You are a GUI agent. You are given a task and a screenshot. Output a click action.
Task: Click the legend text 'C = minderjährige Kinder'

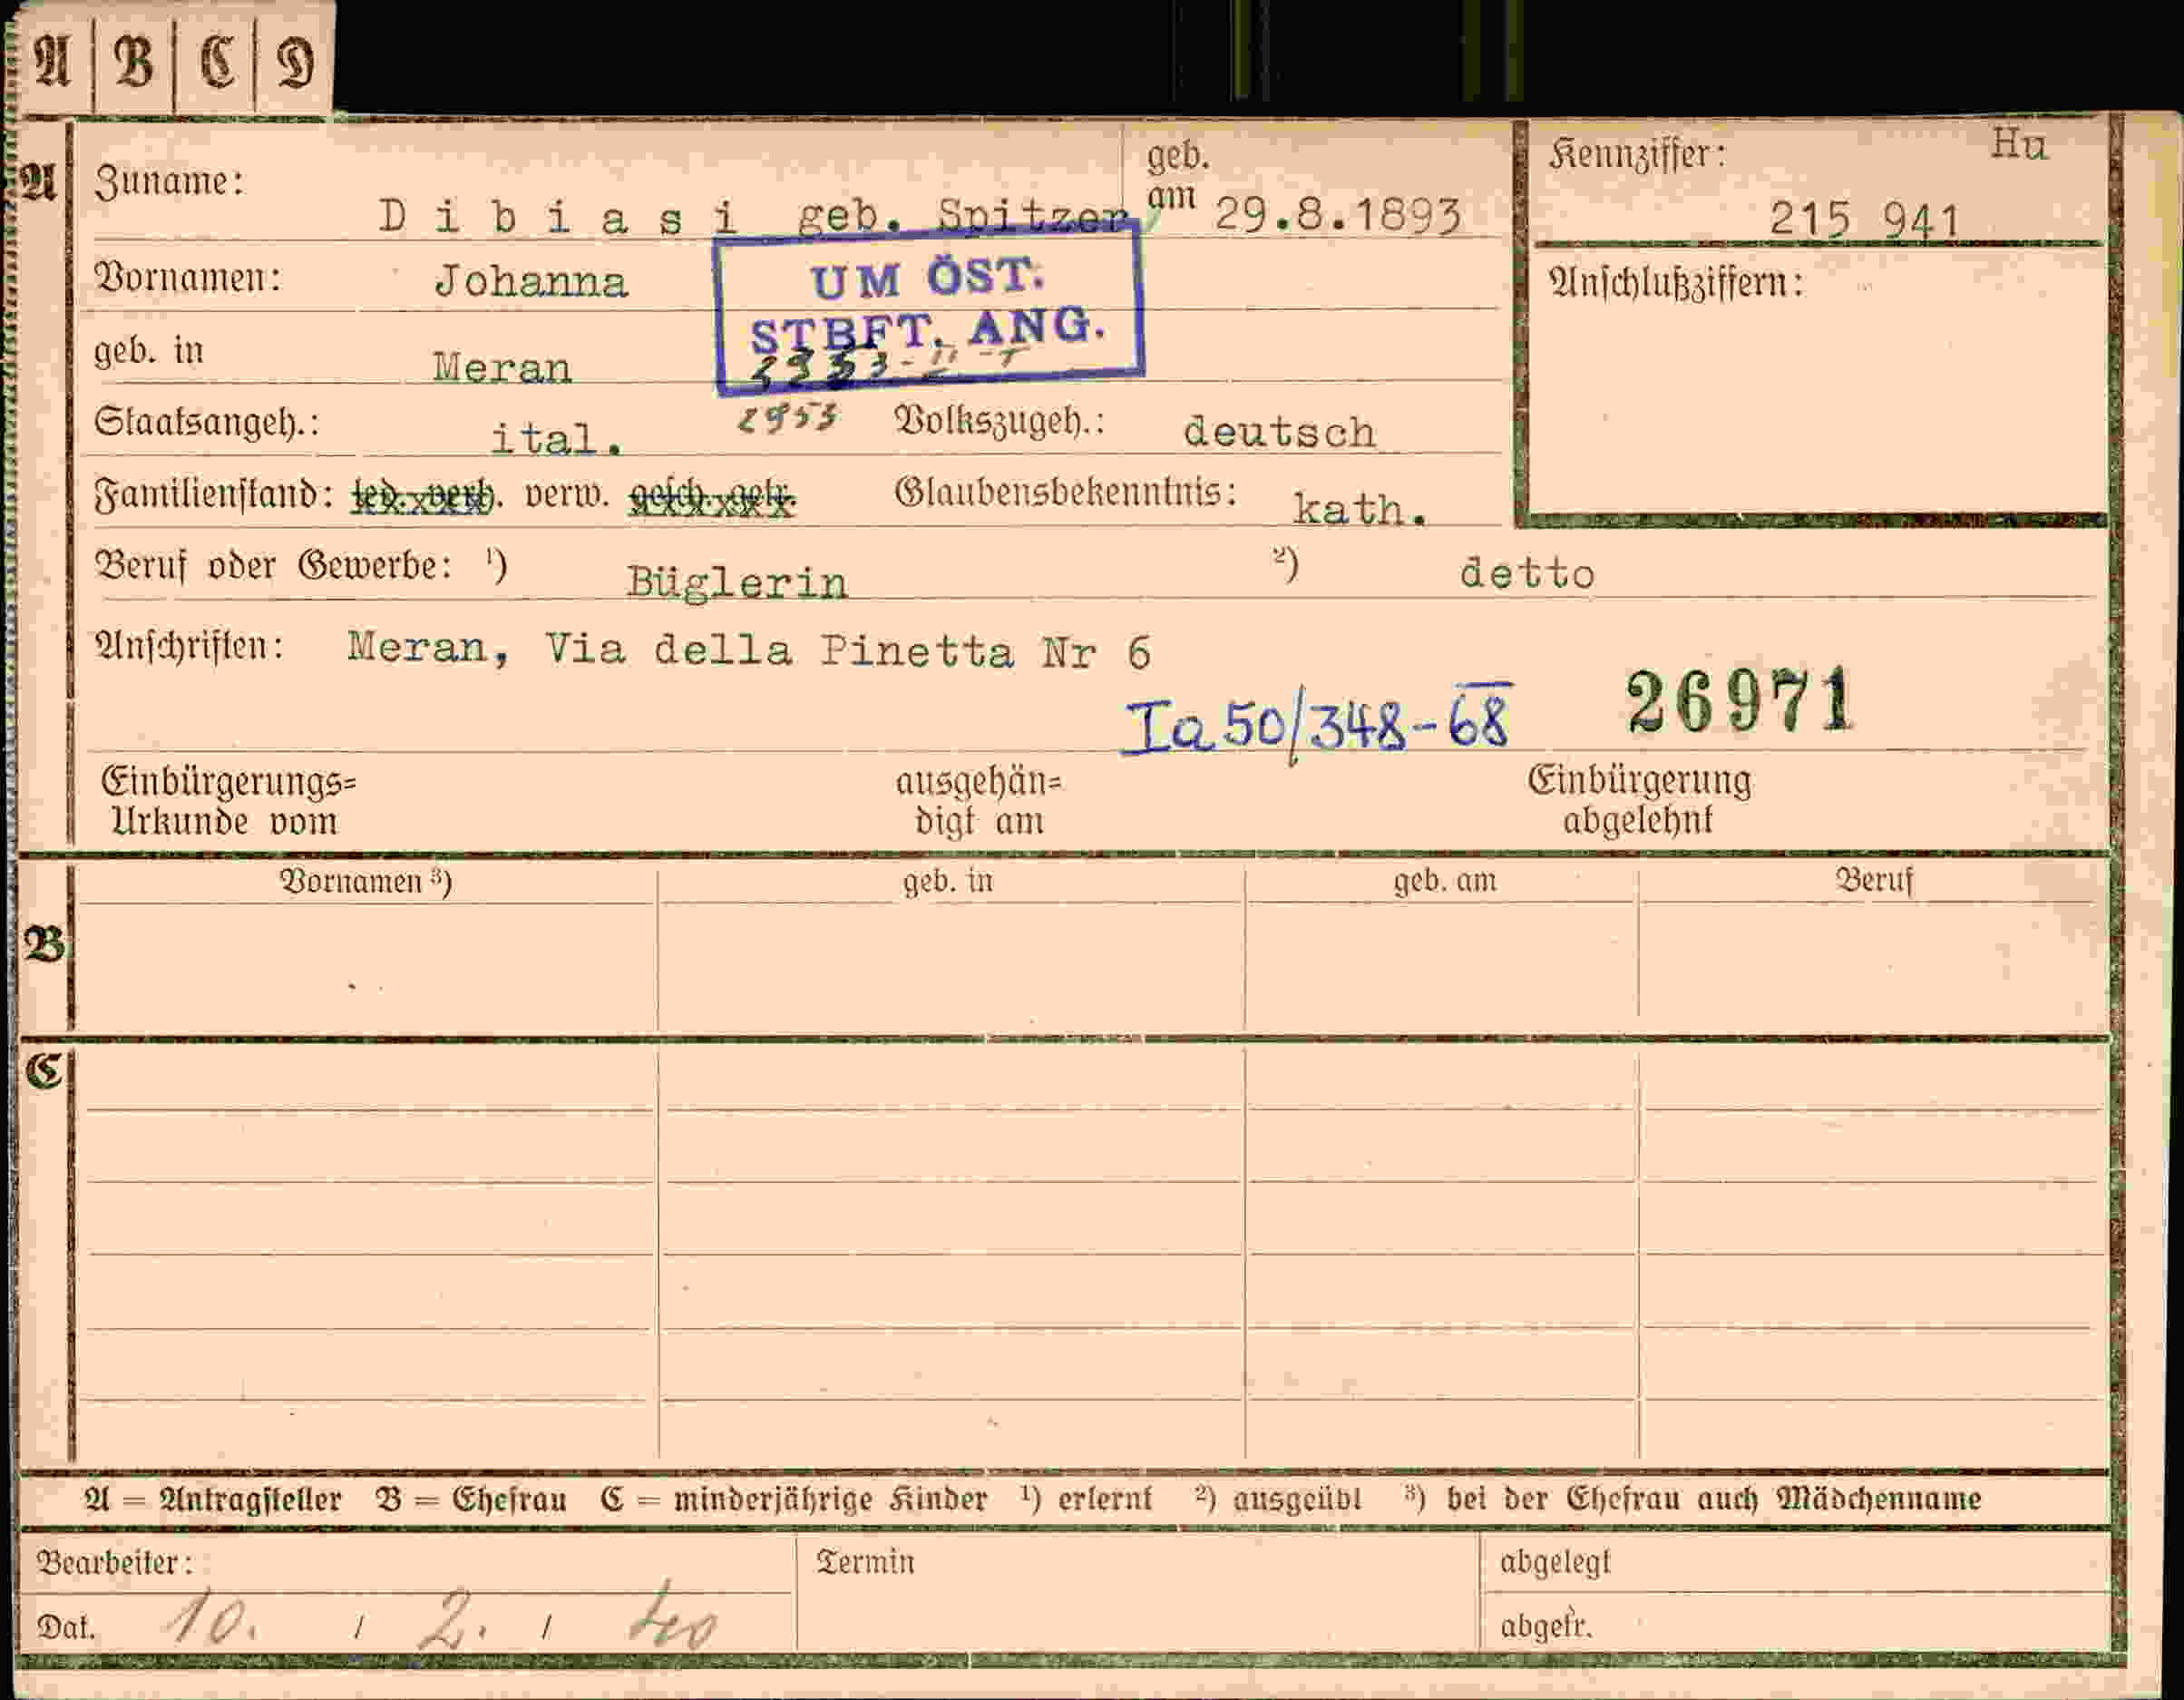[x=794, y=1499]
